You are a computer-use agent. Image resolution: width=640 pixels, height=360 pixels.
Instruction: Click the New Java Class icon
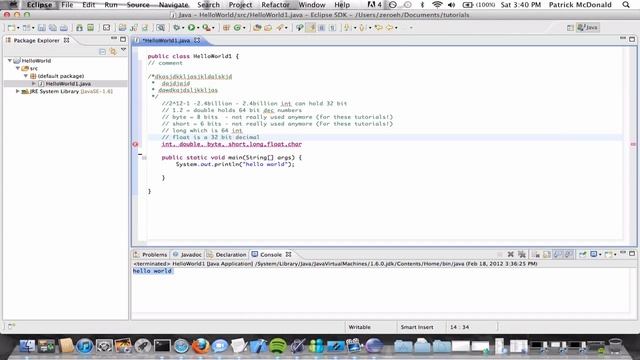[x=237, y=28]
